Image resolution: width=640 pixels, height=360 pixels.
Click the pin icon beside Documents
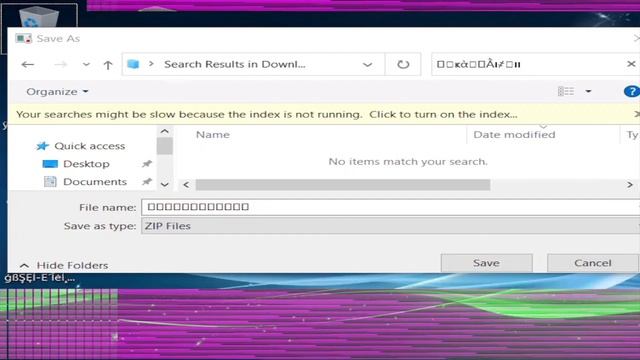(x=147, y=182)
